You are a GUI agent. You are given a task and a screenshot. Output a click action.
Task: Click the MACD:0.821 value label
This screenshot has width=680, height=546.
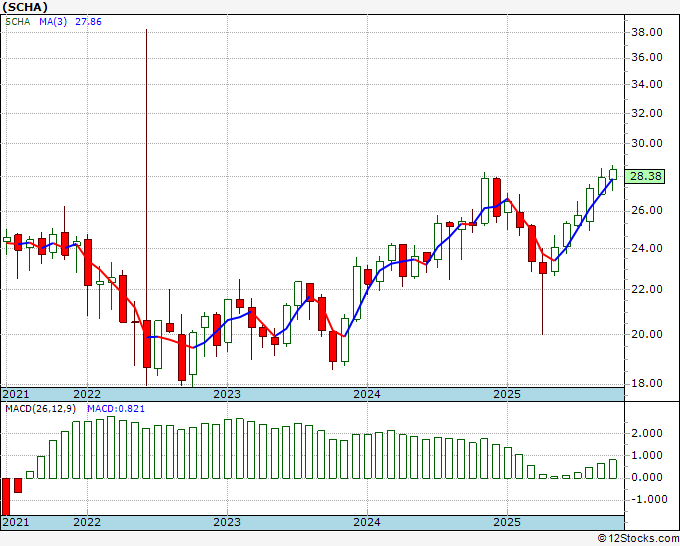(x=116, y=409)
